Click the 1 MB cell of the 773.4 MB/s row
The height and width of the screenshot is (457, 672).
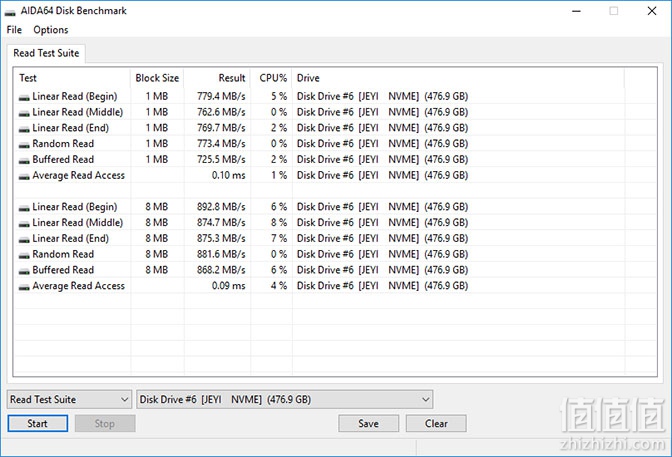[156, 144]
